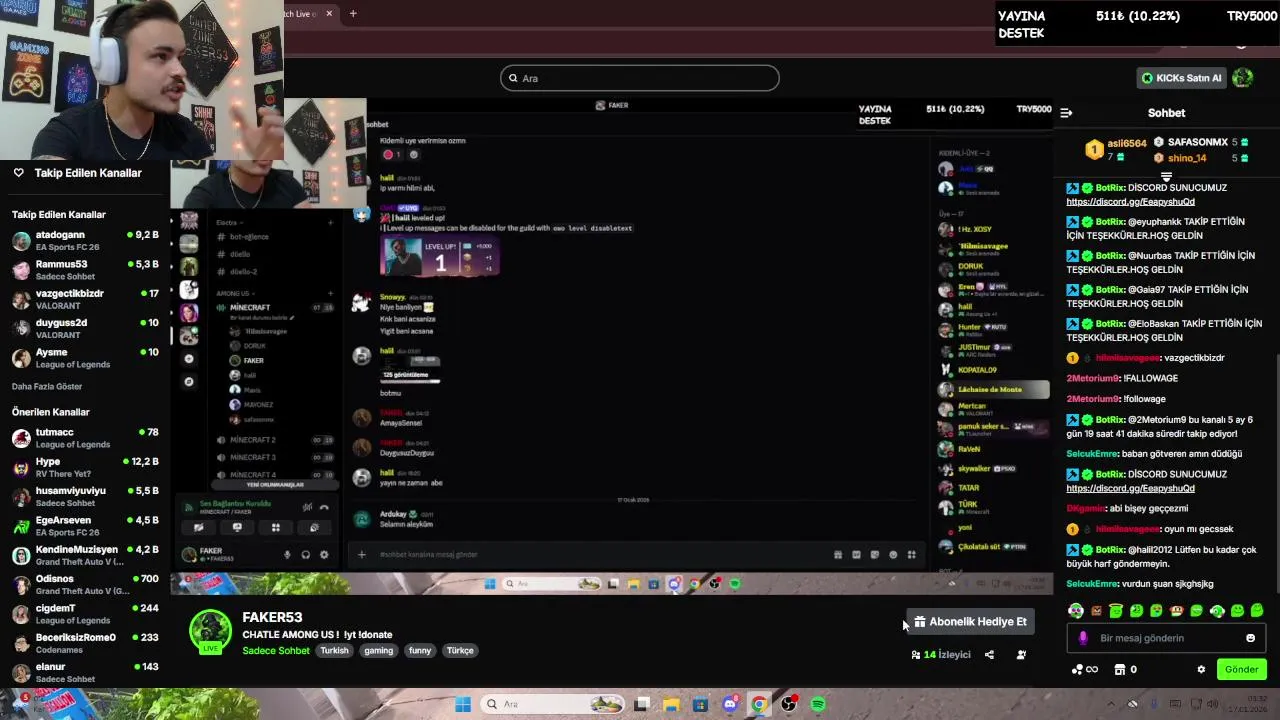1280x720 pixels.
Task: Open the profile avatar next to KICKs Satın Al
Action: [x=1242, y=78]
